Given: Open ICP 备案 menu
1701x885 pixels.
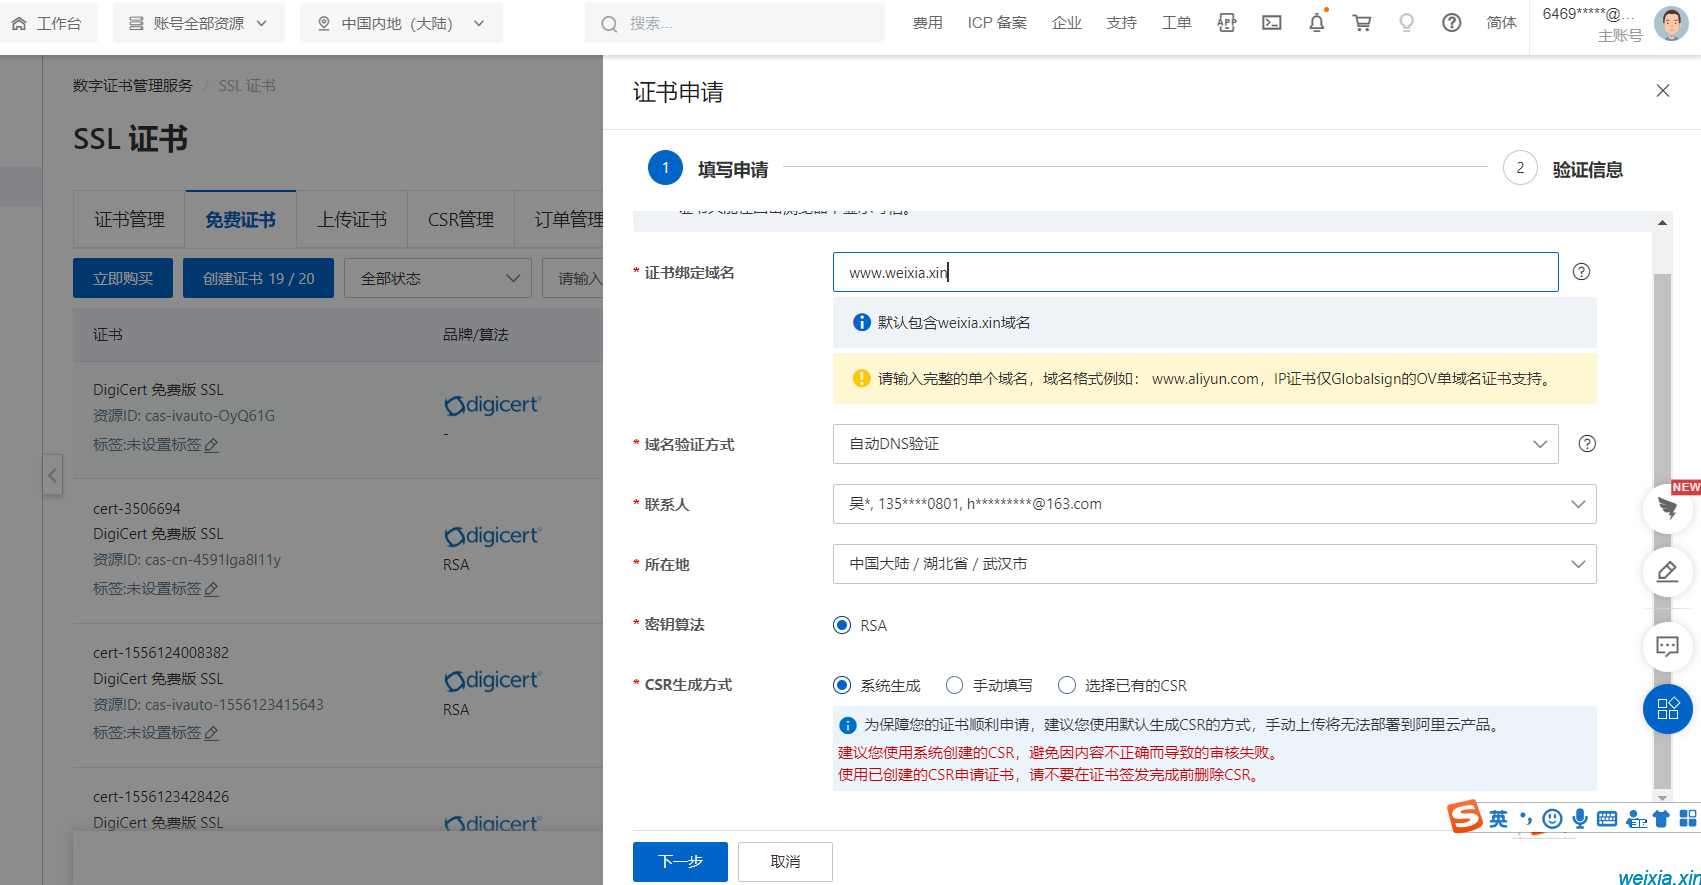Looking at the screenshot, I should 997,22.
